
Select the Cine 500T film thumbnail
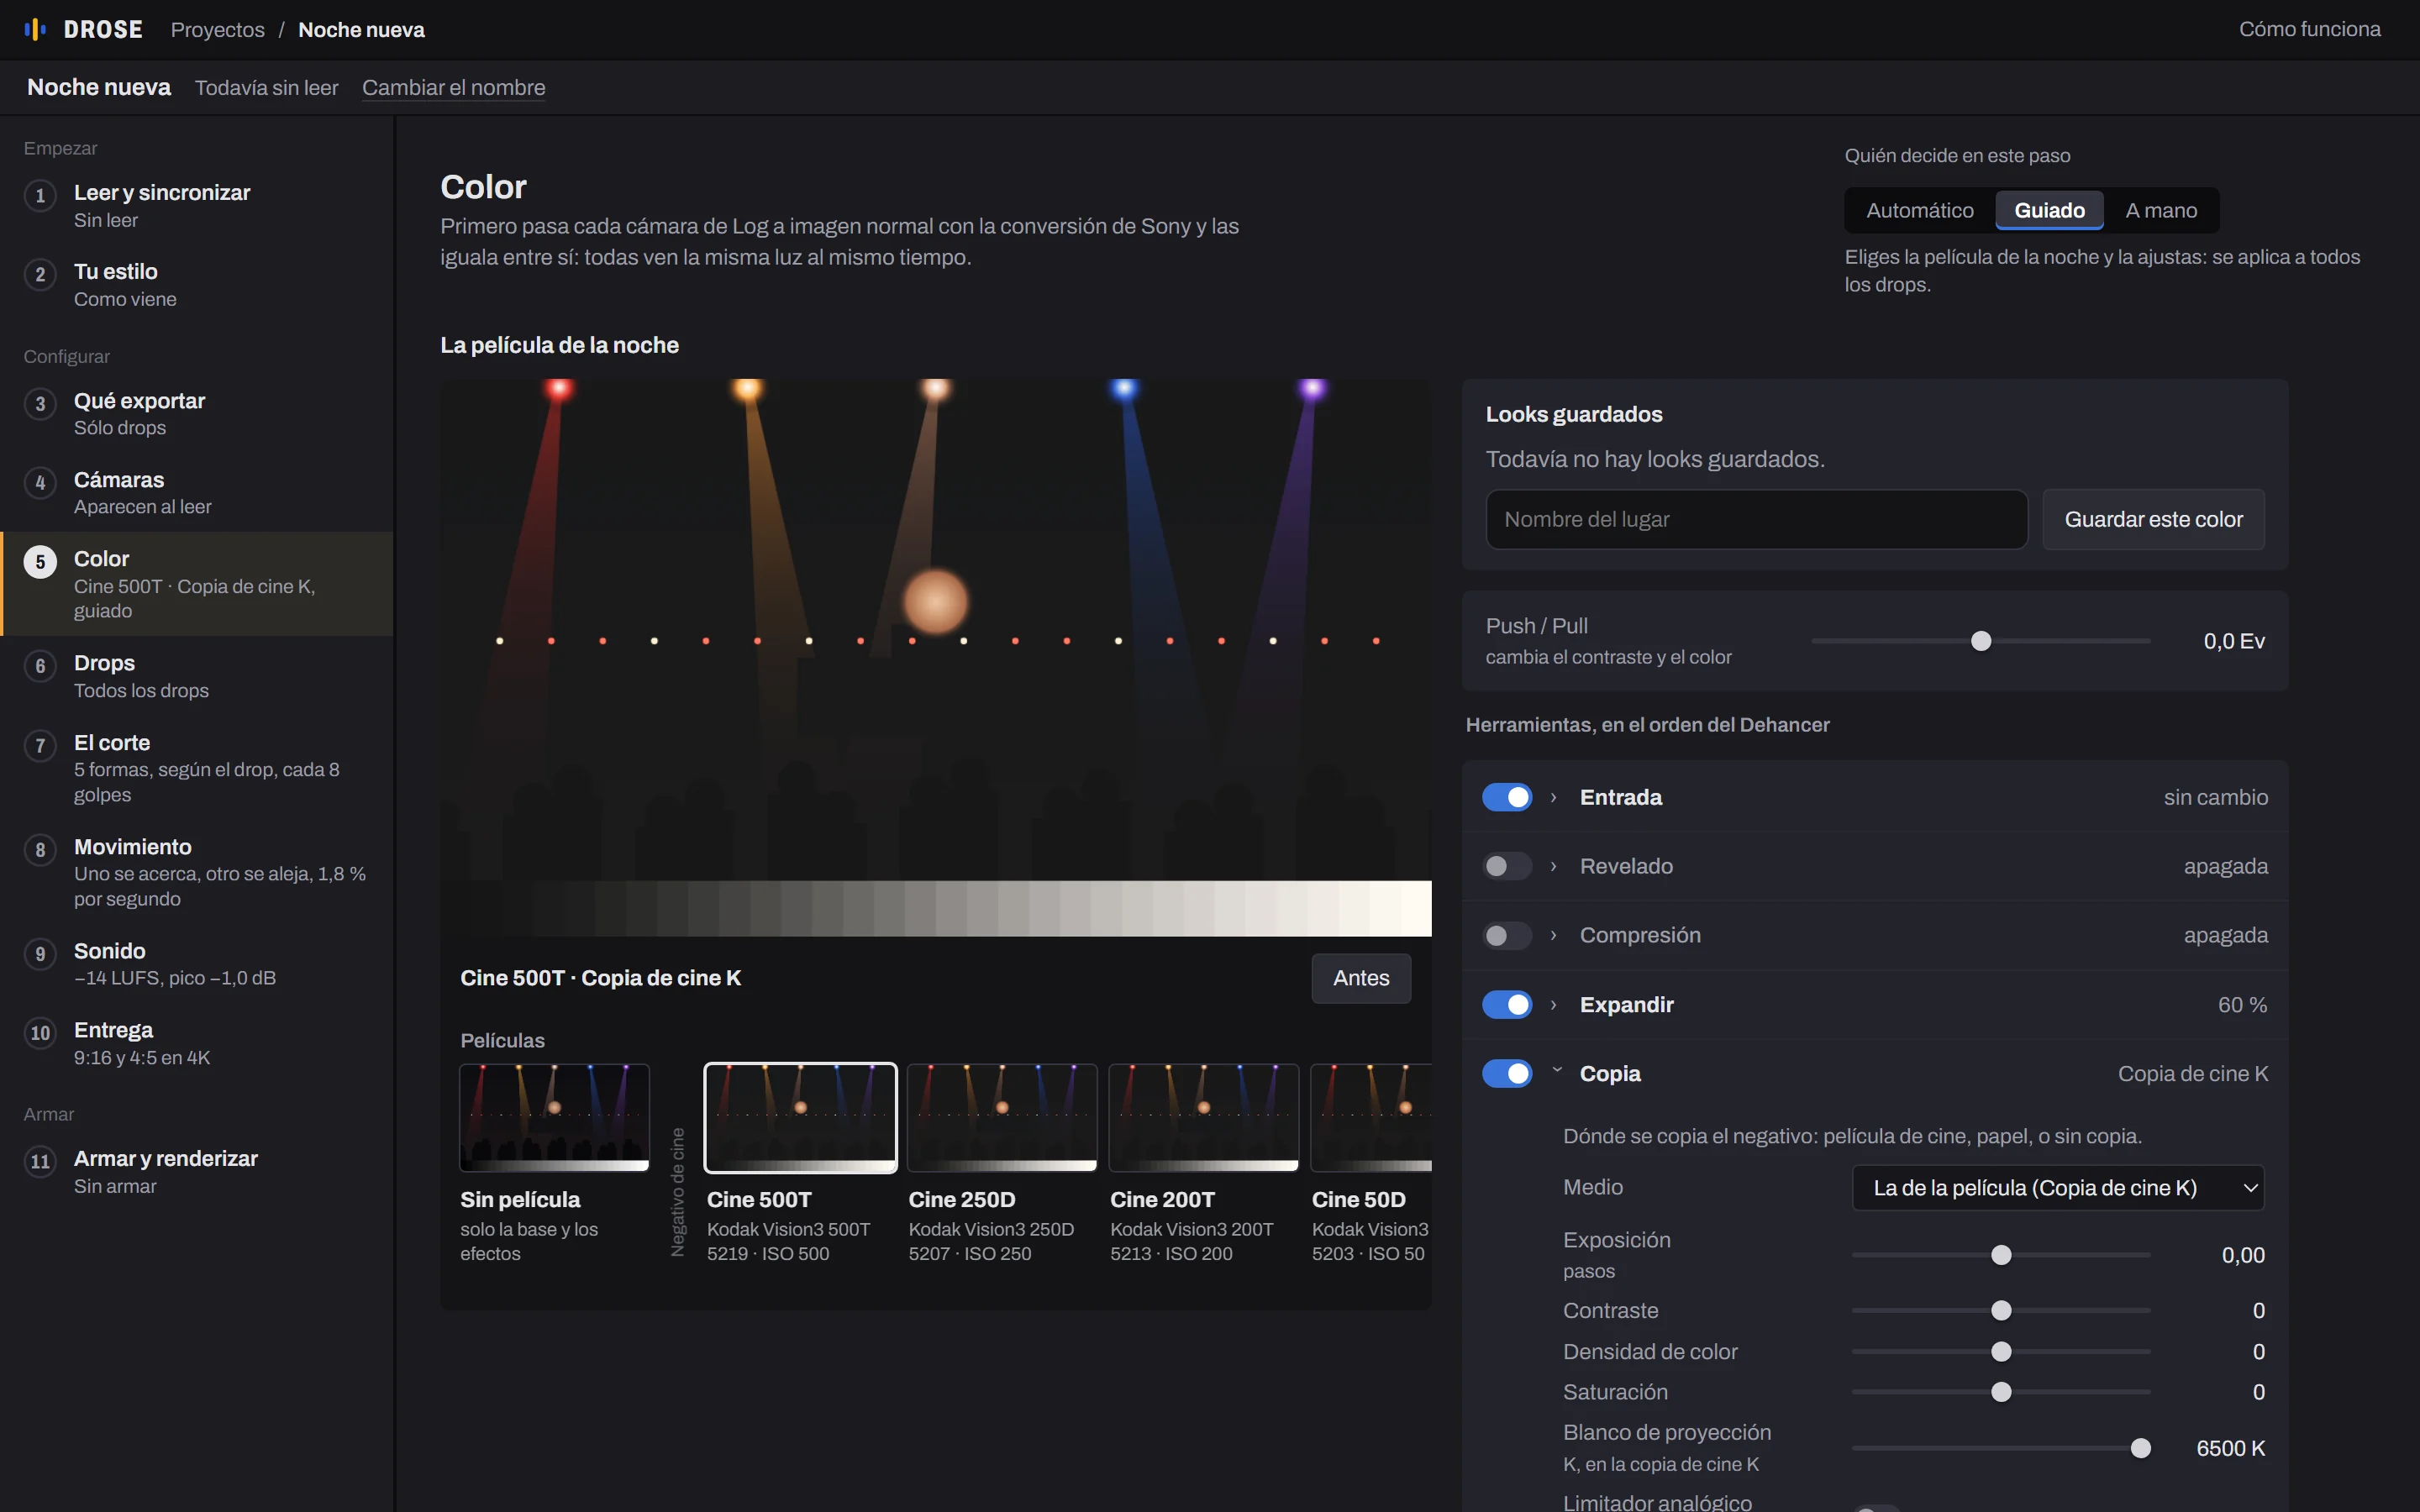(x=800, y=1117)
